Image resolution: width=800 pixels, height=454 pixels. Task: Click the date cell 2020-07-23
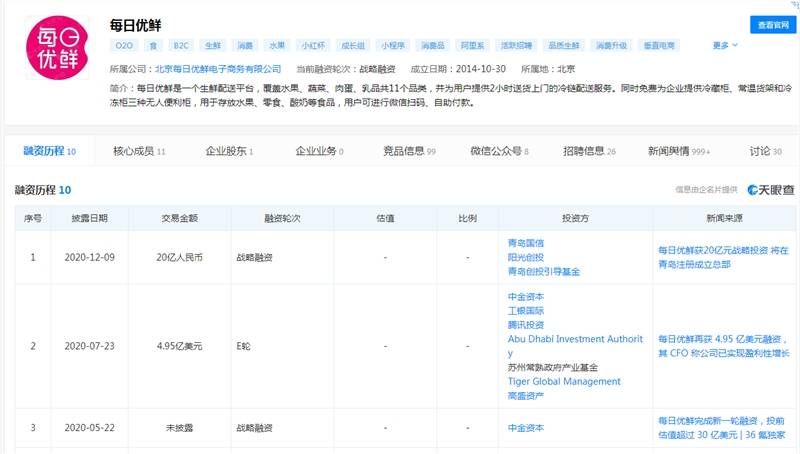pyautogui.click(x=90, y=346)
